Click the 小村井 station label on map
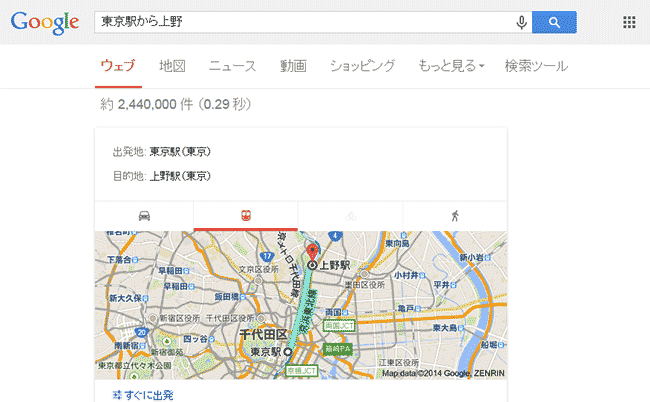This screenshot has width=650, height=402. [406, 275]
